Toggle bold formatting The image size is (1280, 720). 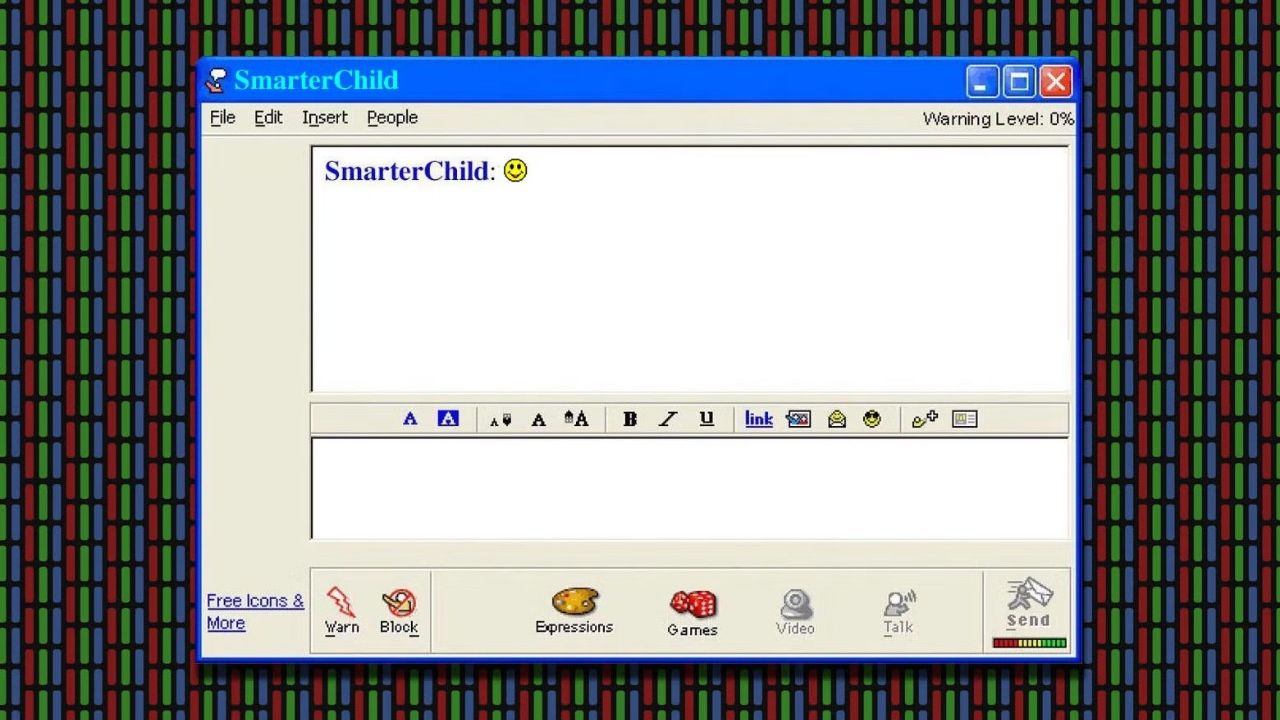coord(630,419)
